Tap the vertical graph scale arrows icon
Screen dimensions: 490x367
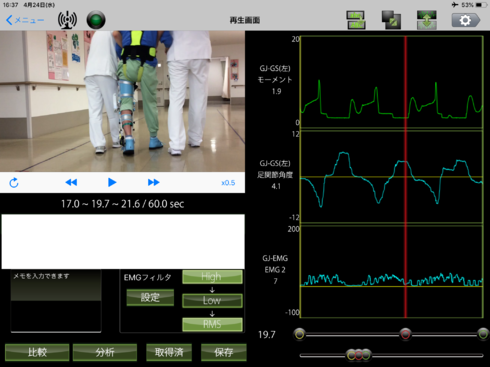[427, 20]
